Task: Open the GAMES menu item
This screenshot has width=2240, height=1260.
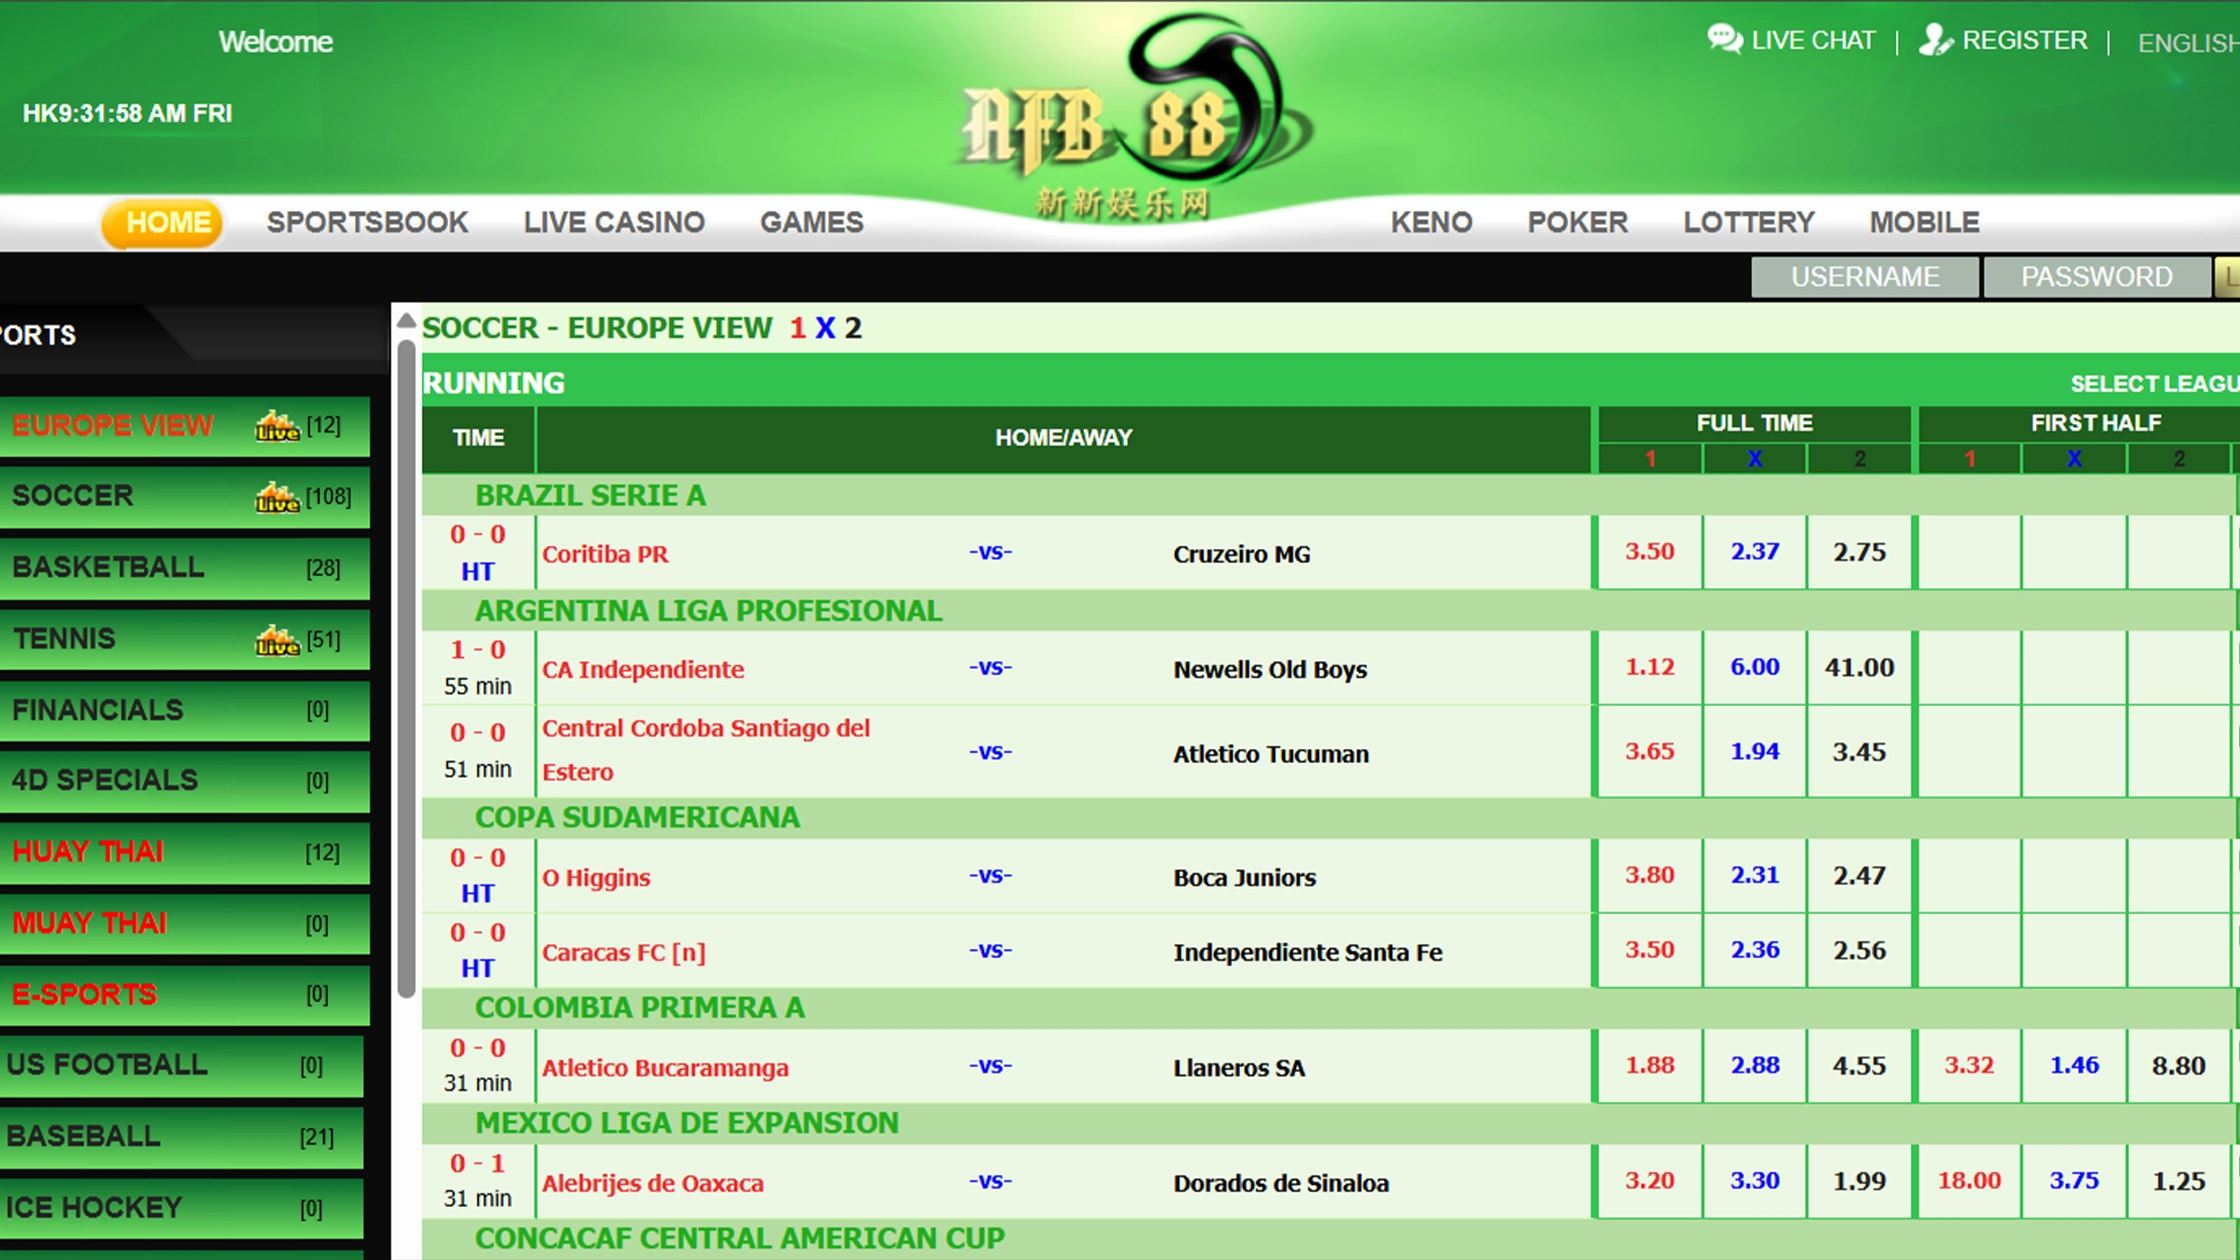Action: pyautogui.click(x=811, y=222)
